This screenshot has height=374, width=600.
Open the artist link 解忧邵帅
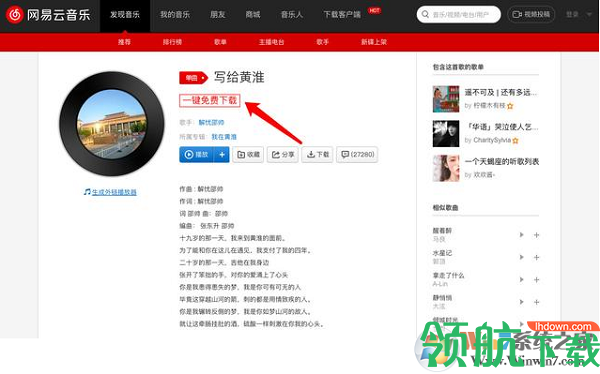click(211, 122)
